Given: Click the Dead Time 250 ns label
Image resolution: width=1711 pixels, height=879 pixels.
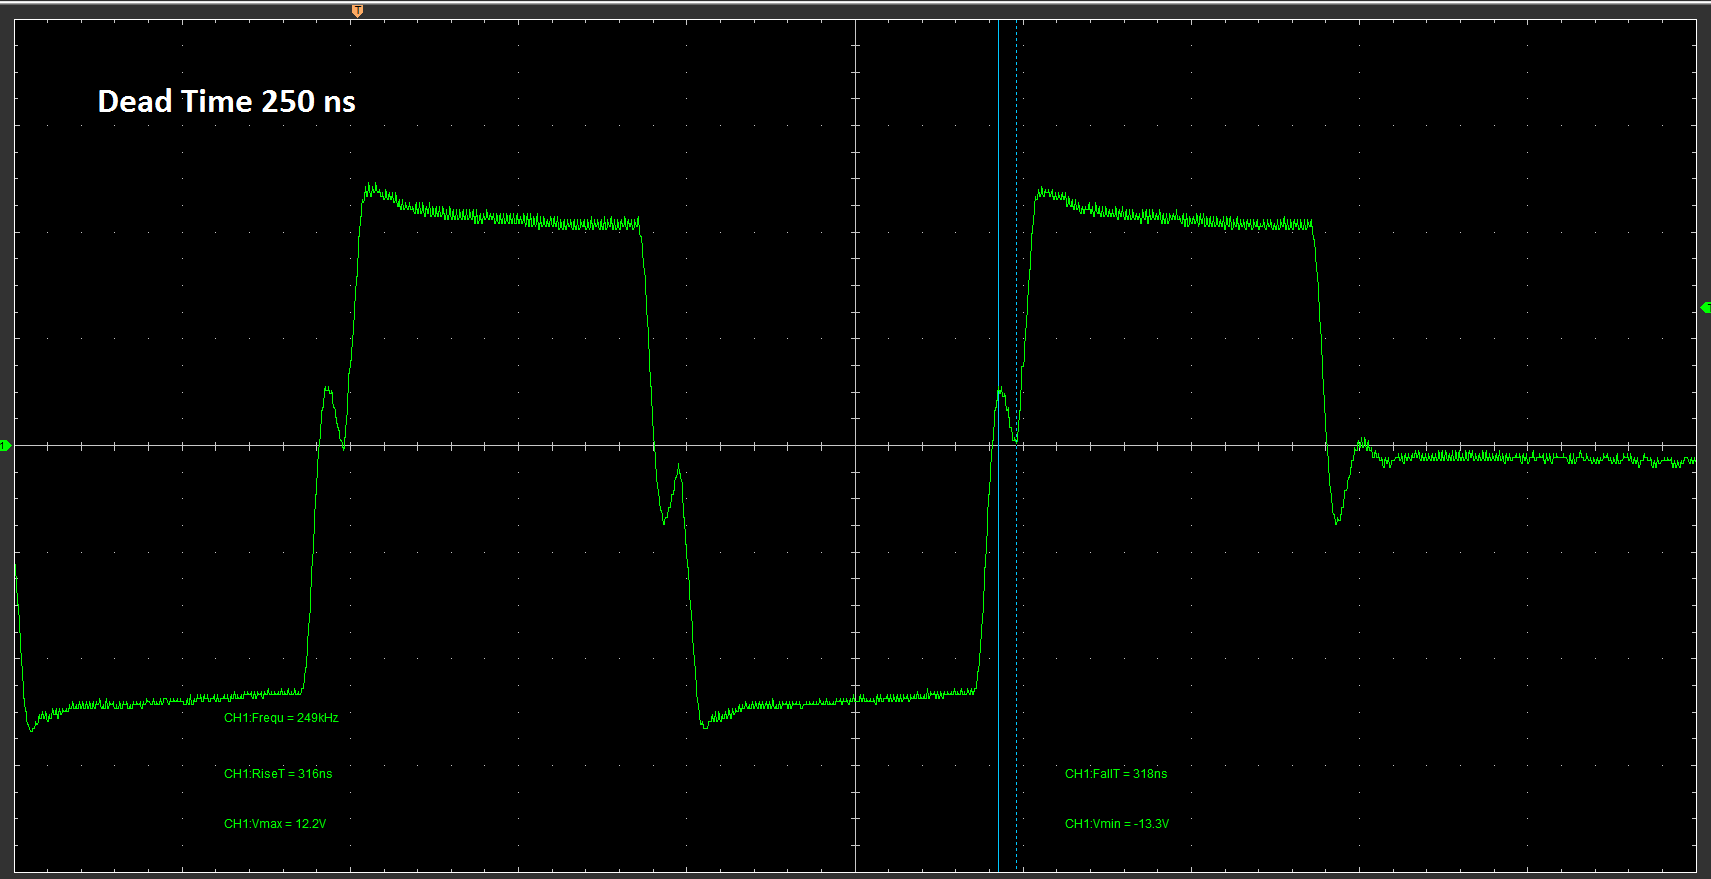Looking at the screenshot, I should click(227, 101).
